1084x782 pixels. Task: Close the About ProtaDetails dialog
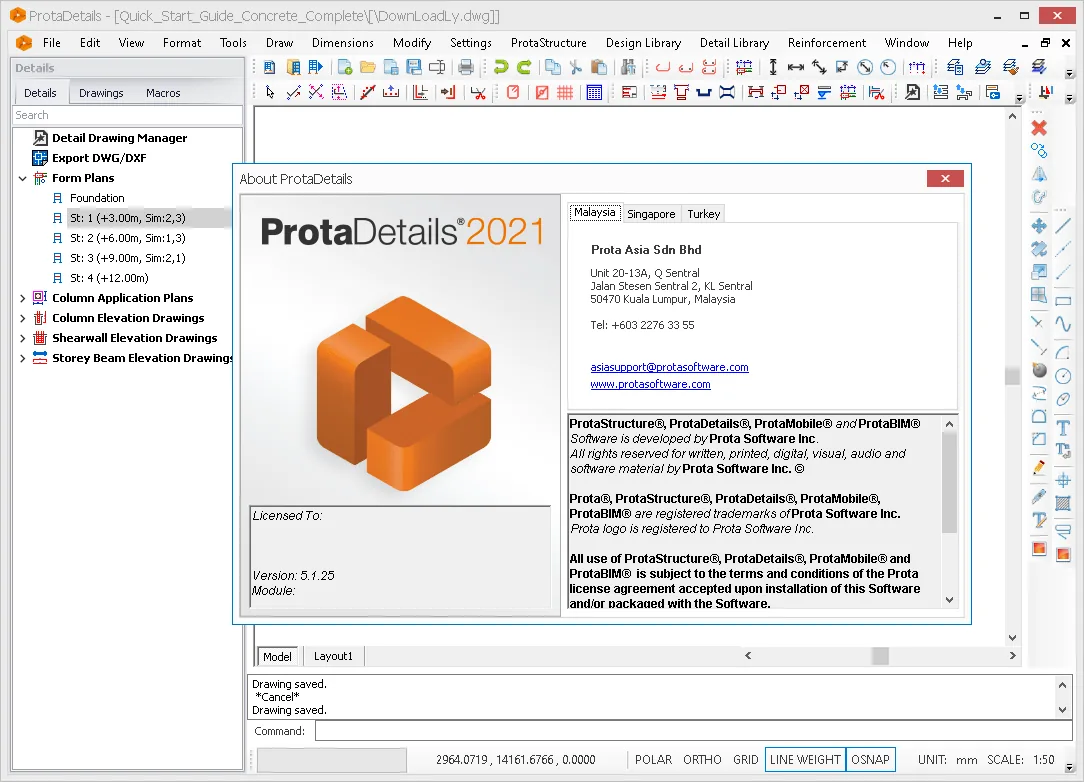pos(945,178)
